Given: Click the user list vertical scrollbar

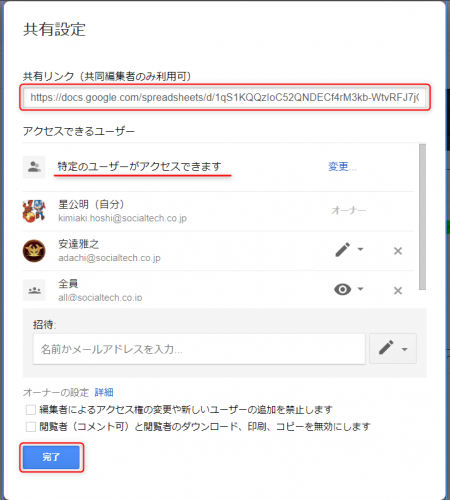Looking at the screenshot, I should point(422,217).
